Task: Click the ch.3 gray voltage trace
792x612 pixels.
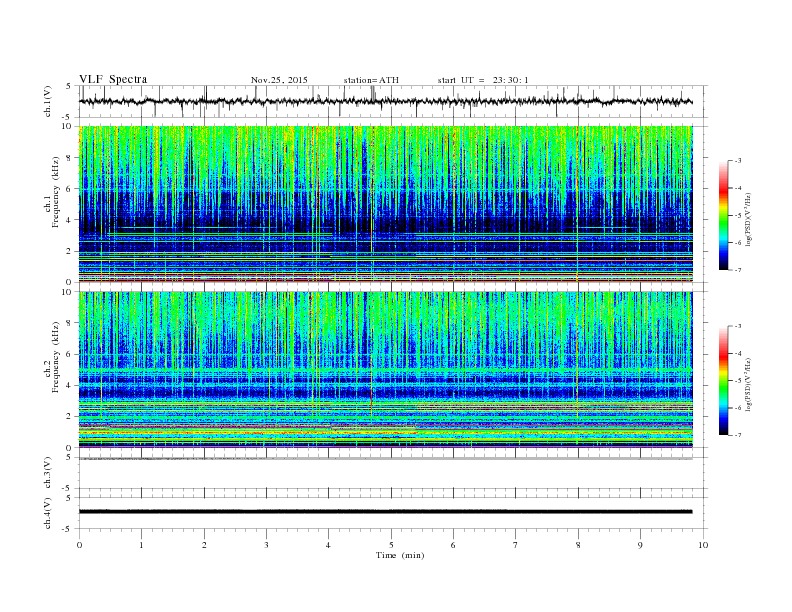Action: point(385,458)
